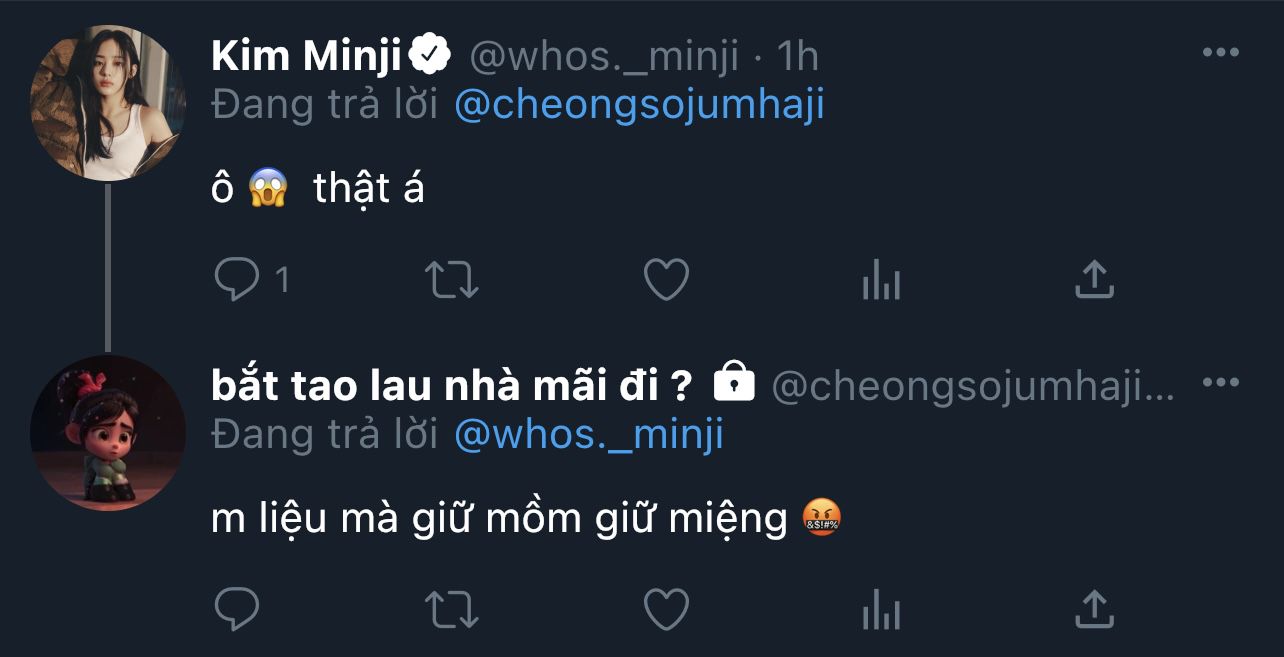Viewport: 1284px width, 657px height.
Task: Share Kim Minji's tweet
Action: pos(1094,280)
